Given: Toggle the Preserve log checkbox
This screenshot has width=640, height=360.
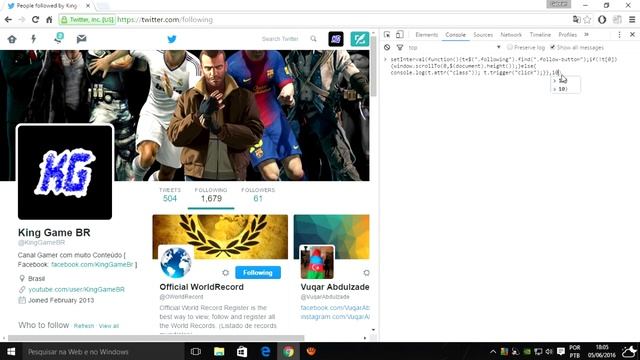Looking at the screenshot, I should click(x=510, y=47).
